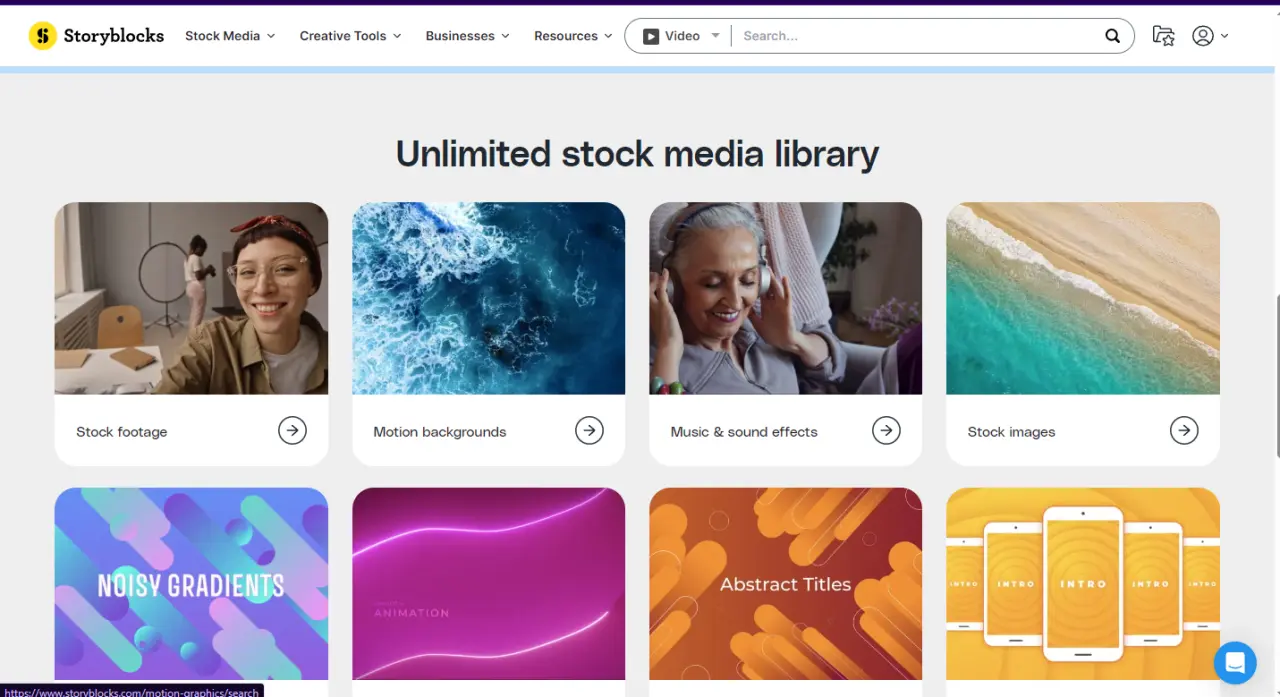Open the Stock footage link

pyautogui.click(x=122, y=432)
